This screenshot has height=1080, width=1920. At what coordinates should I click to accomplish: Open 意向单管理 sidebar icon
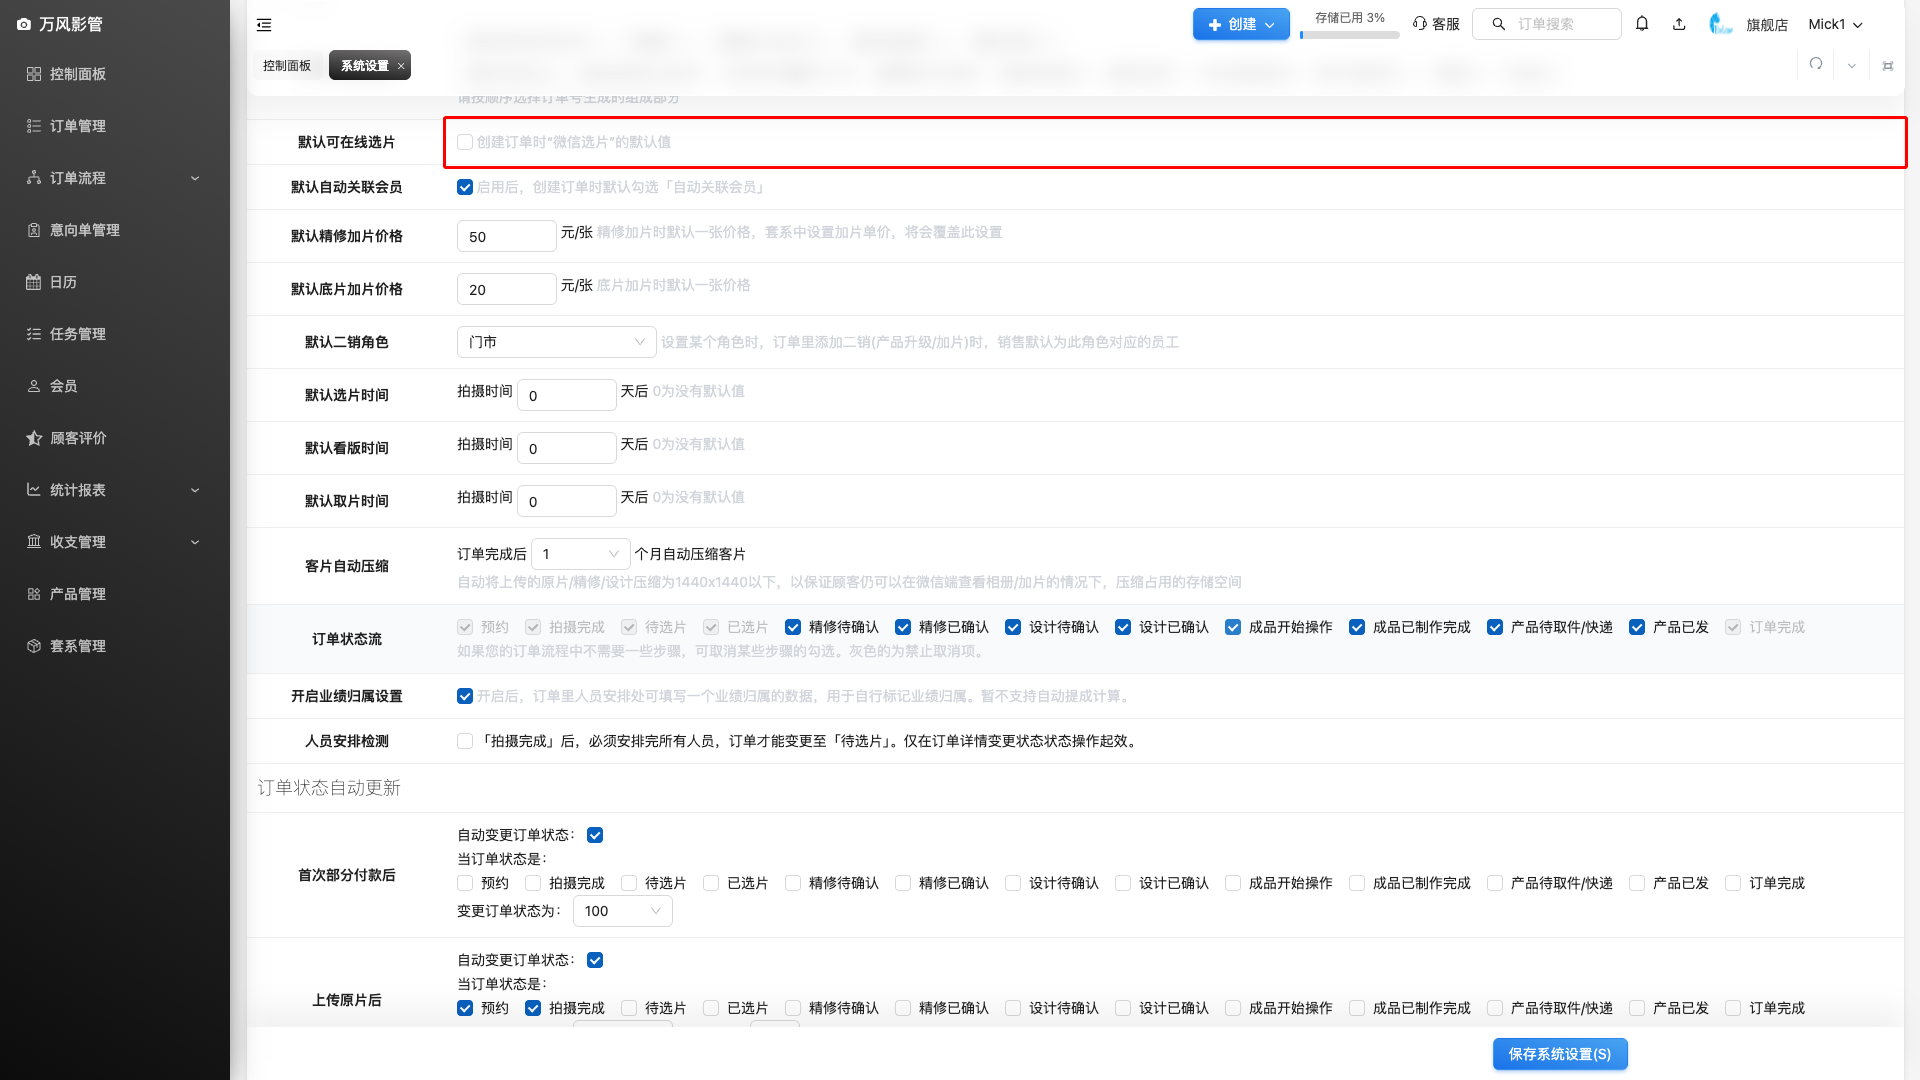(34, 230)
